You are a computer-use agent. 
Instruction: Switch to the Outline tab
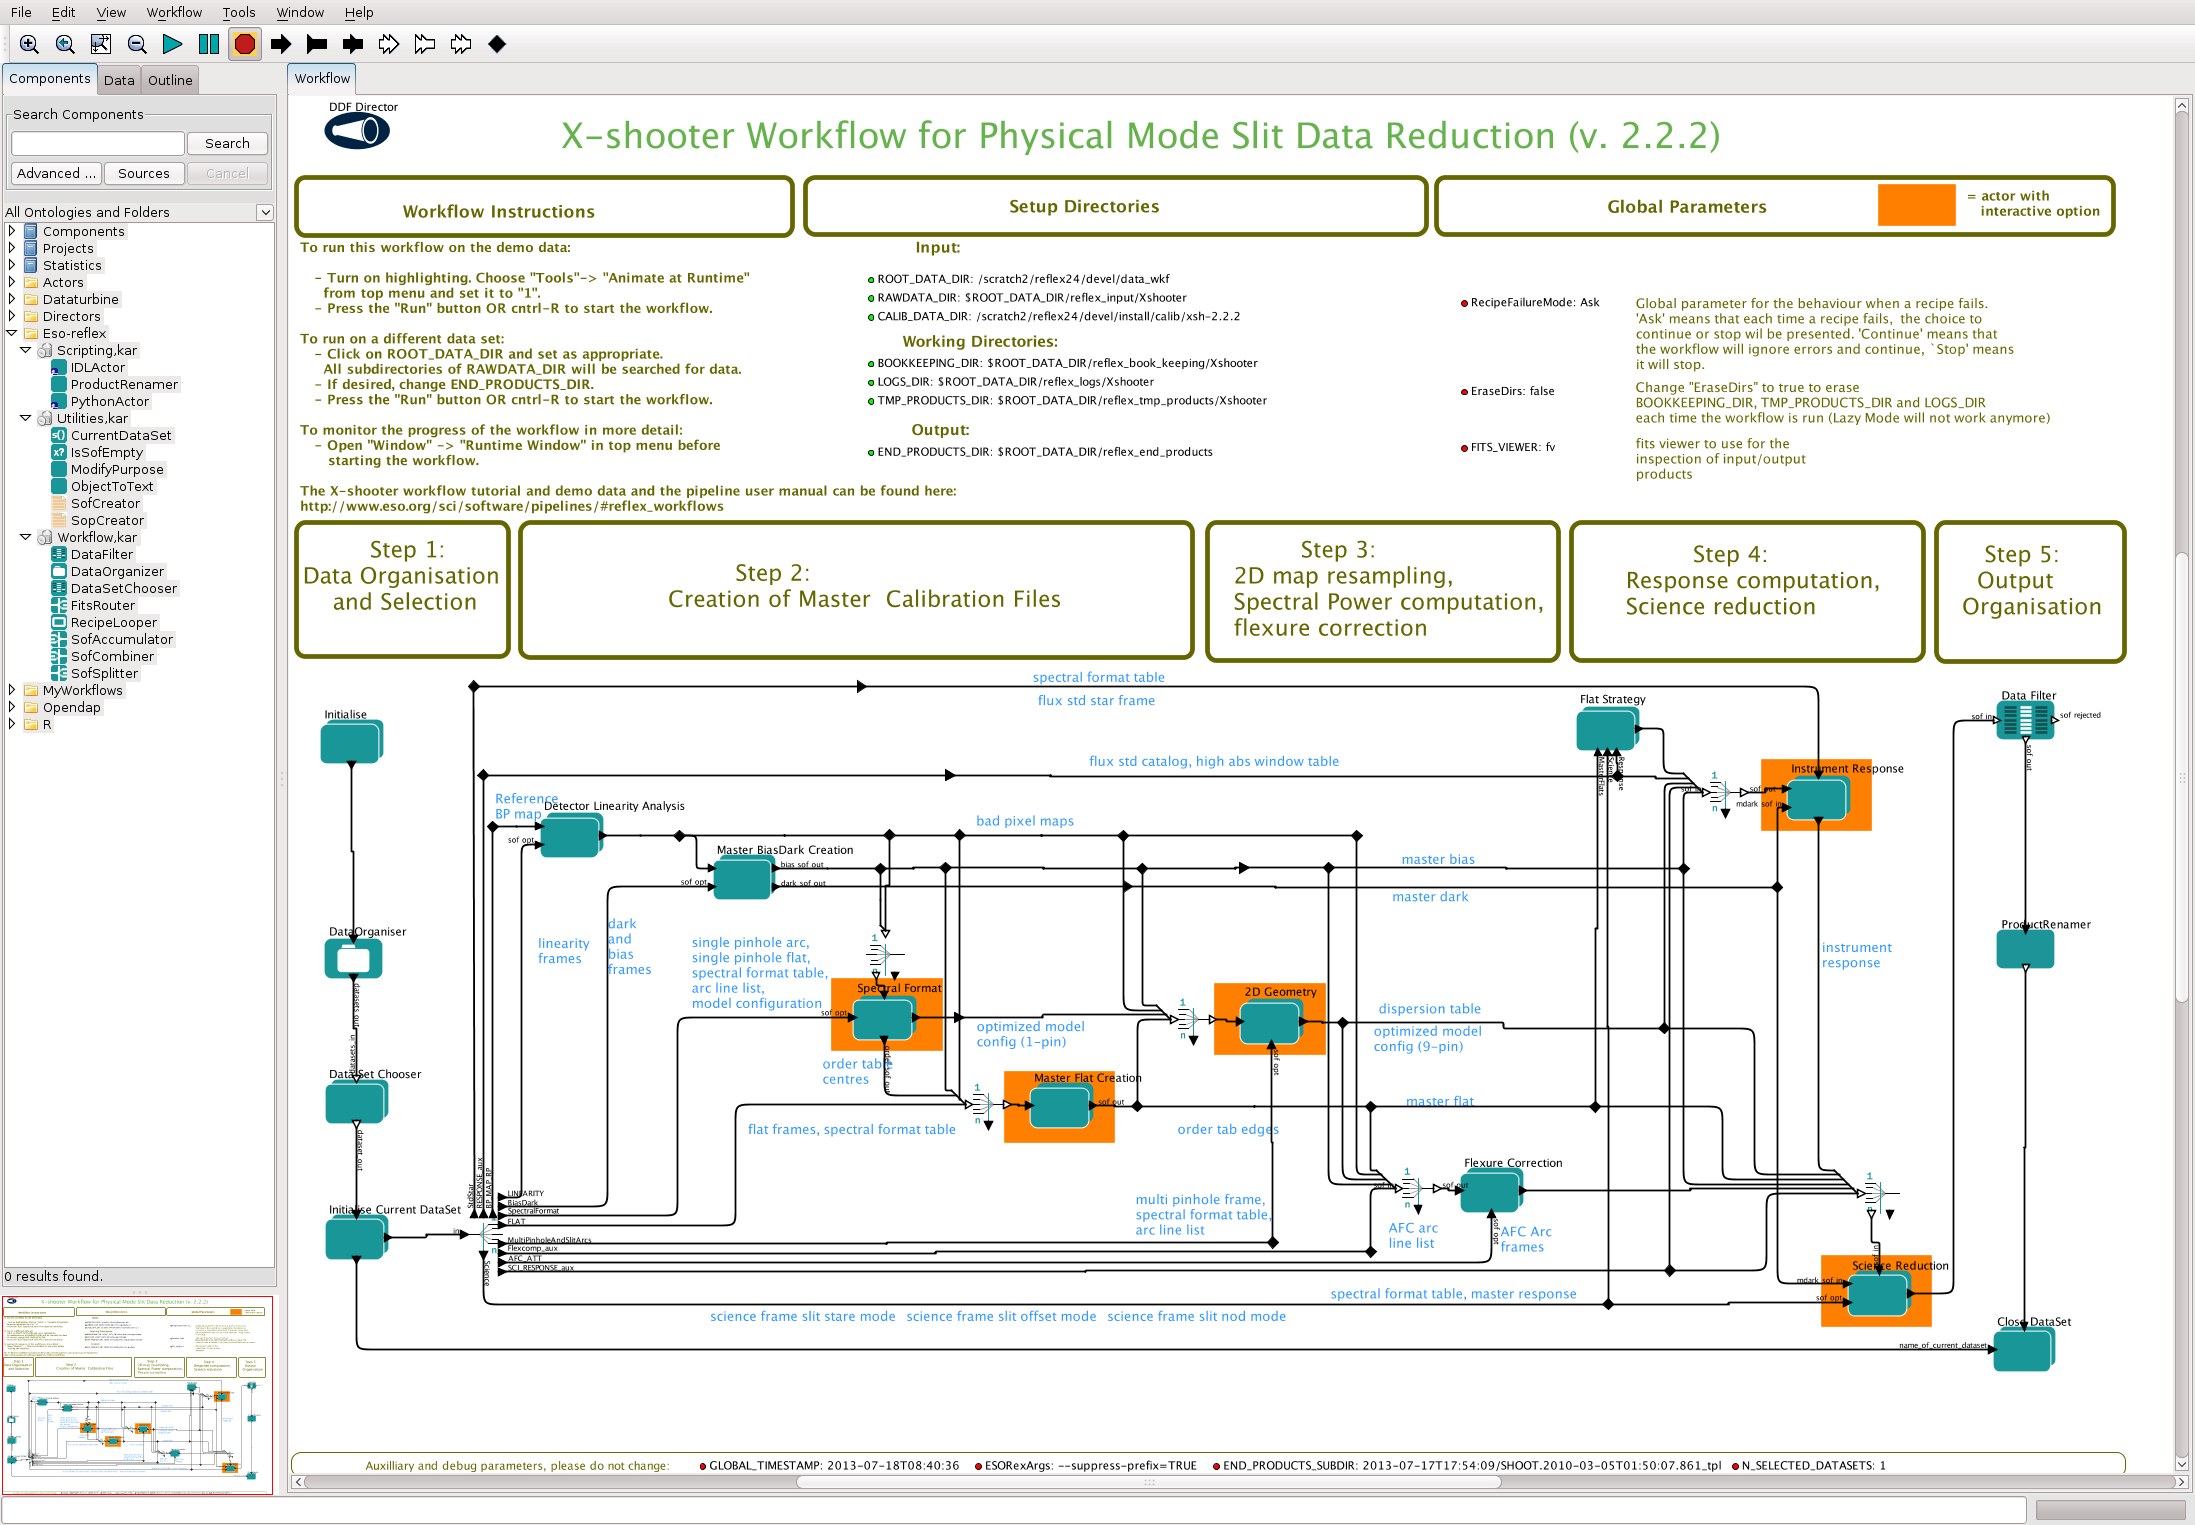(x=170, y=80)
